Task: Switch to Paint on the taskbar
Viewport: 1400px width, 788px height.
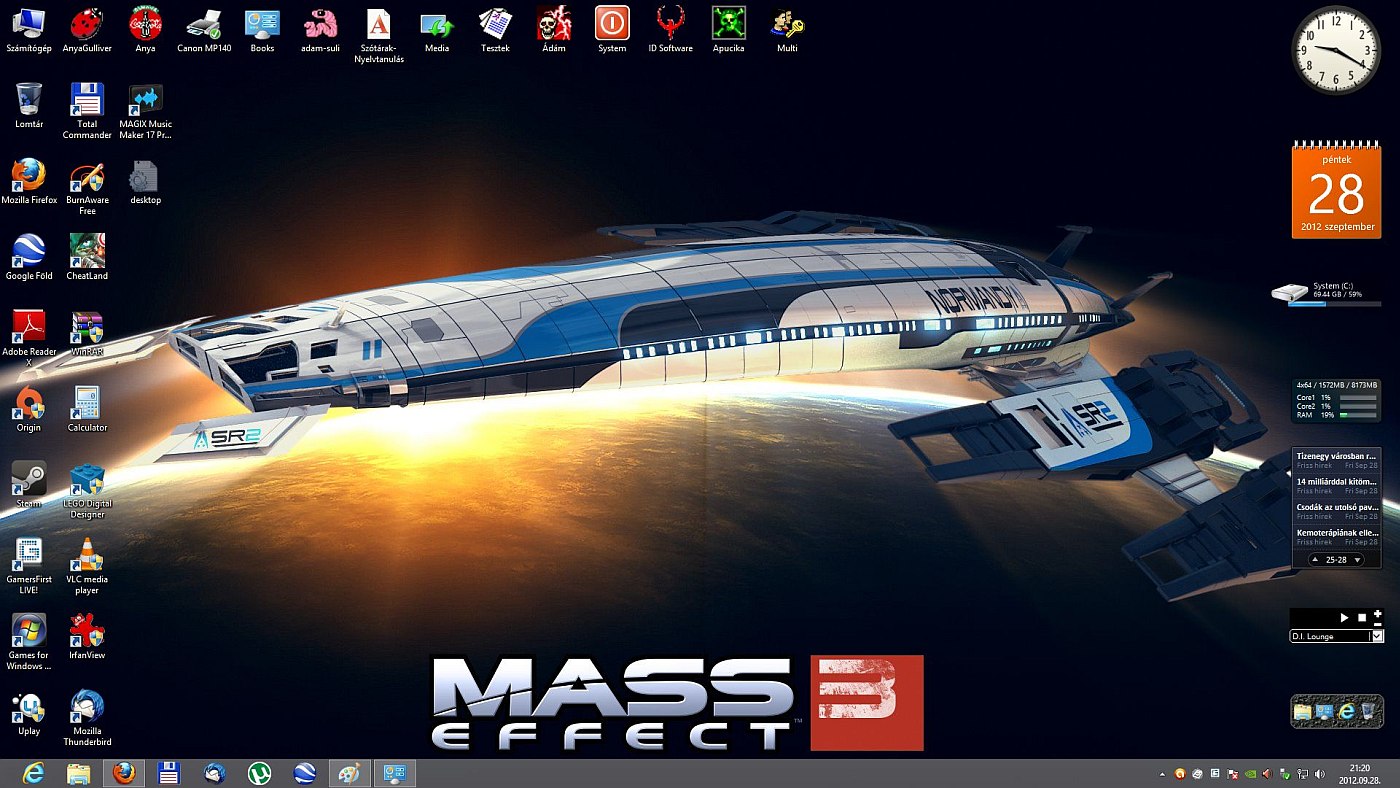Action: pos(350,773)
